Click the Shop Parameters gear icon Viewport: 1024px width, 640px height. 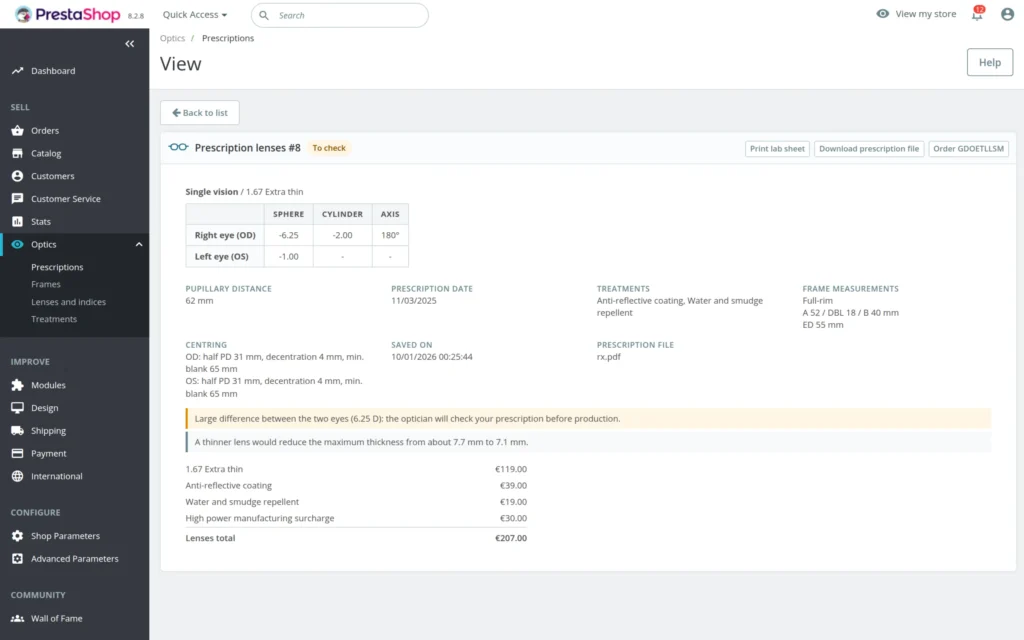(18, 536)
